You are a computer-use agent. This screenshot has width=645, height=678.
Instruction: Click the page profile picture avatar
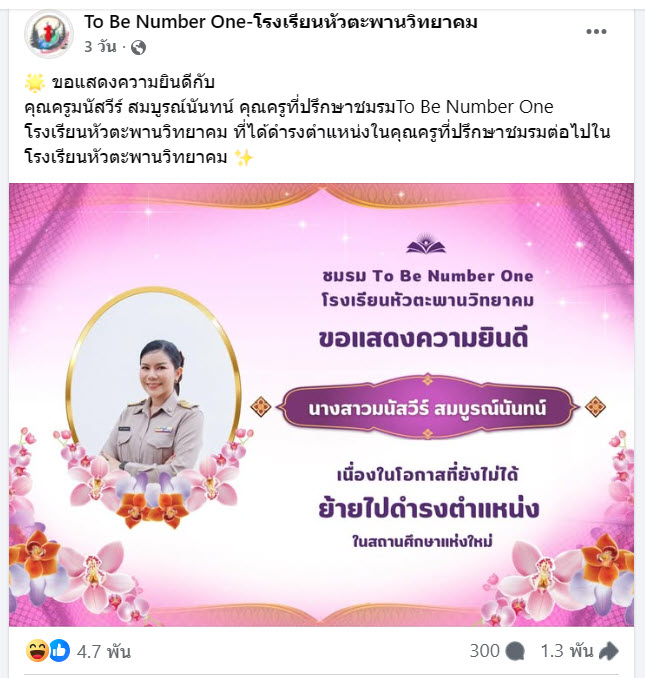coord(49,34)
